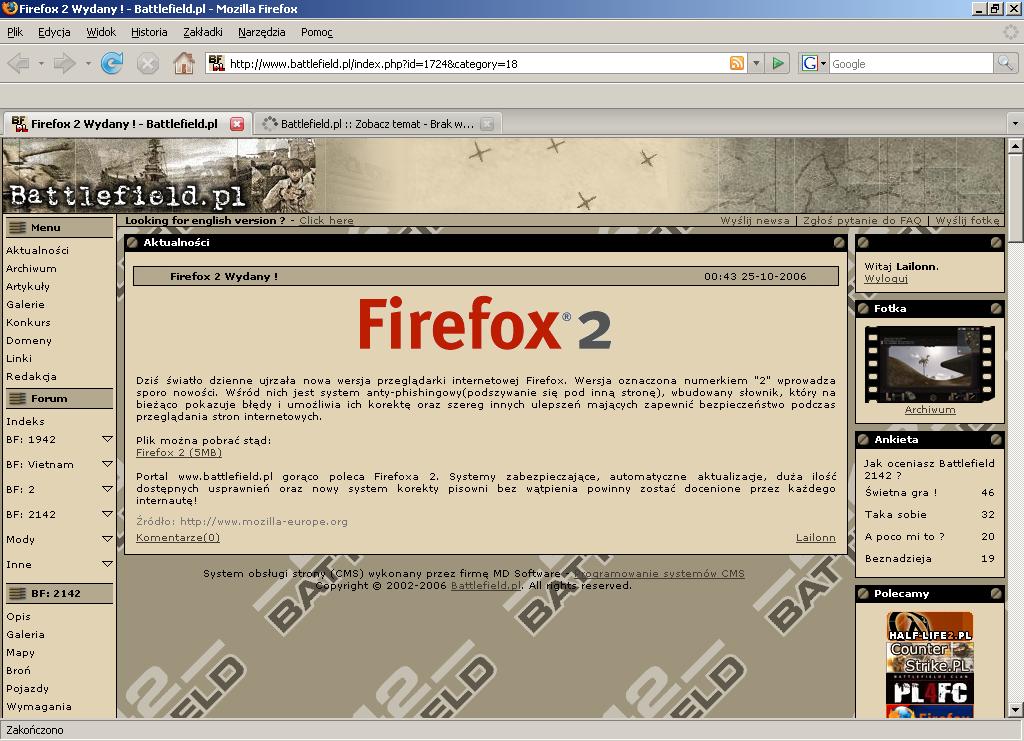This screenshot has width=1024, height=741.
Task: Click the RSS feed icon in address bar
Action: 737,64
